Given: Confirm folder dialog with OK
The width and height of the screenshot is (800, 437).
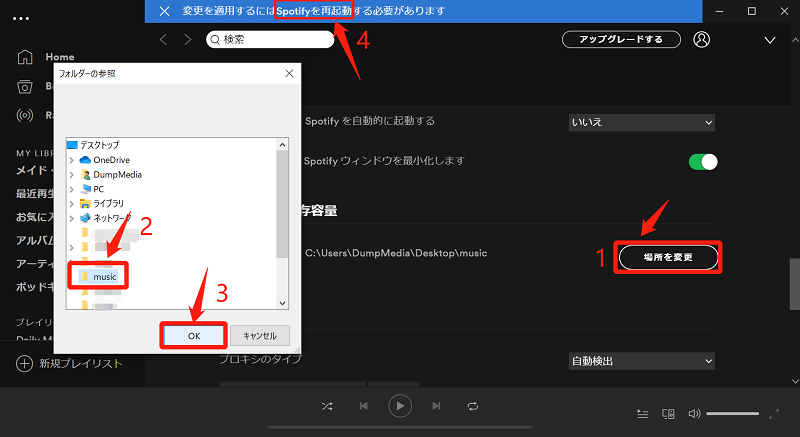Looking at the screenshot, I should tap(194, 336).
